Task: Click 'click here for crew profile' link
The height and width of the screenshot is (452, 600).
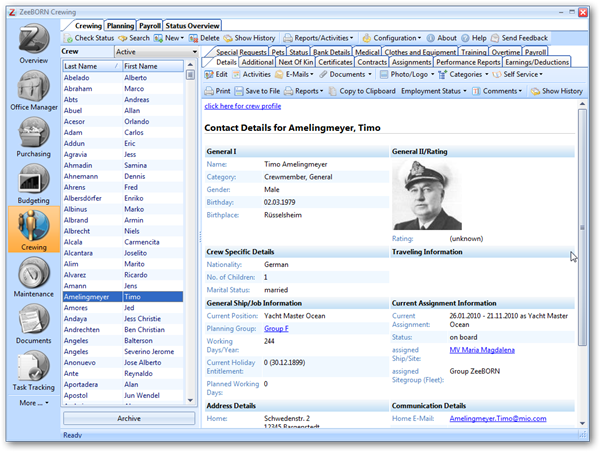Action: [243, 106]
